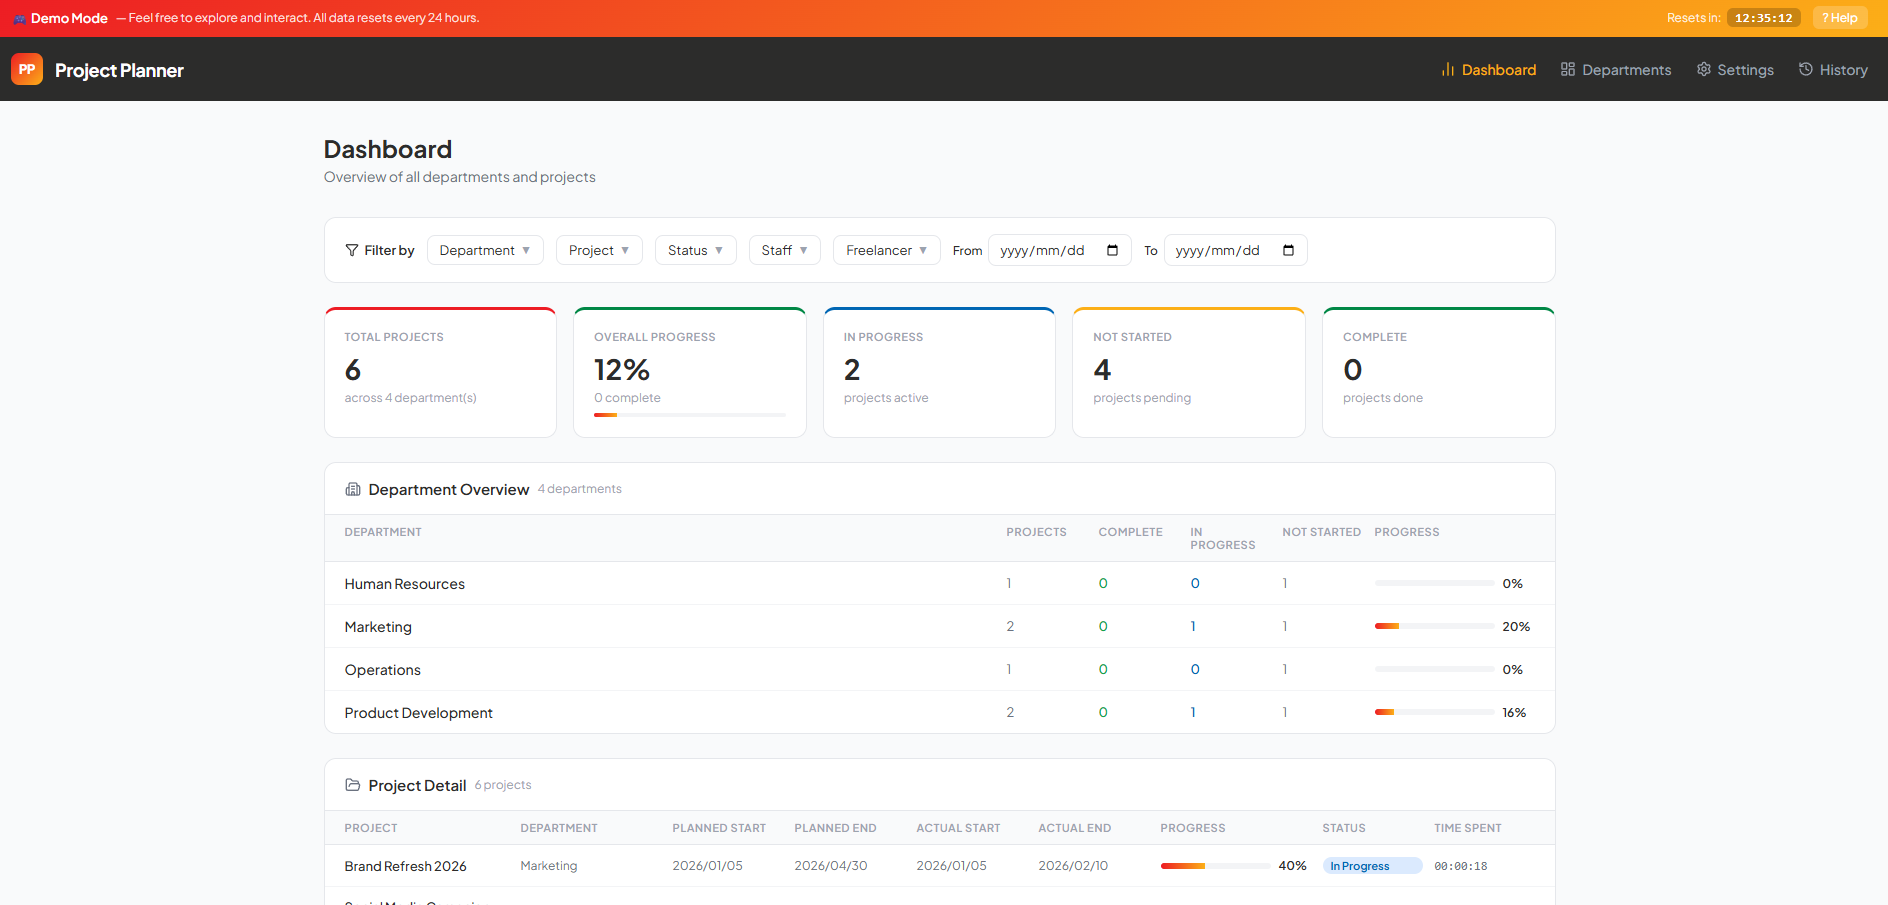1888x905 pixels.
Task: Click the In Progress status badge
Action: (x=1372, y=866)
